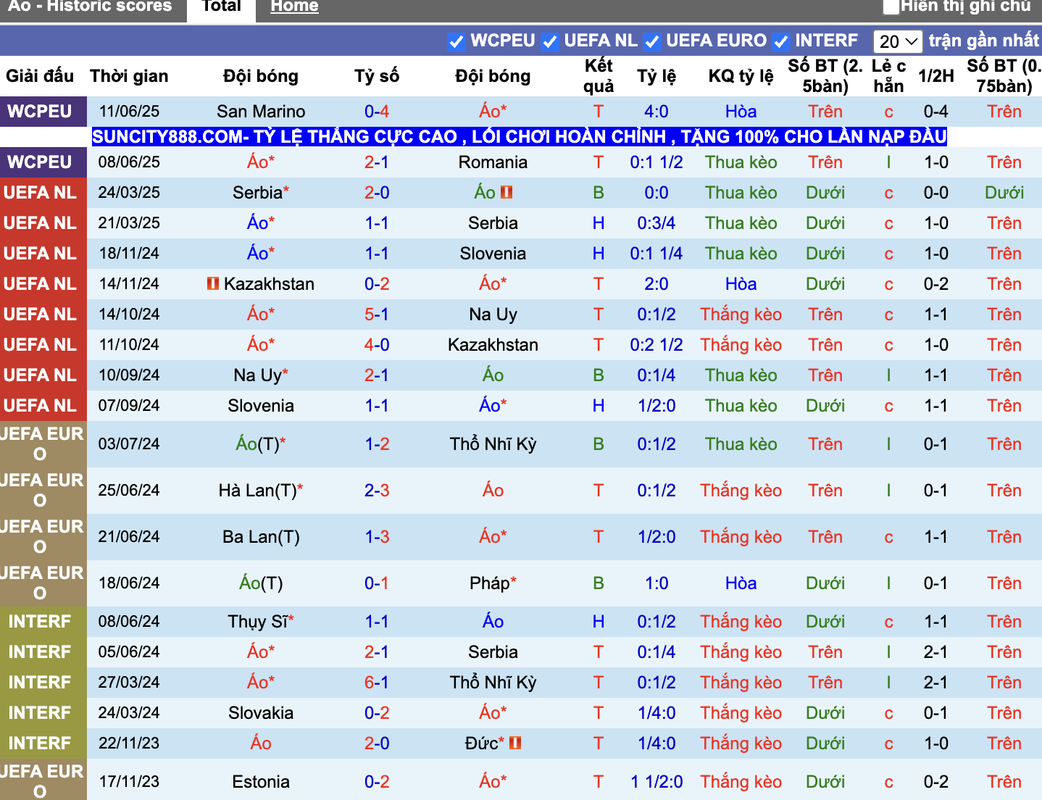Click the date 14/10/24

(129, 314)
